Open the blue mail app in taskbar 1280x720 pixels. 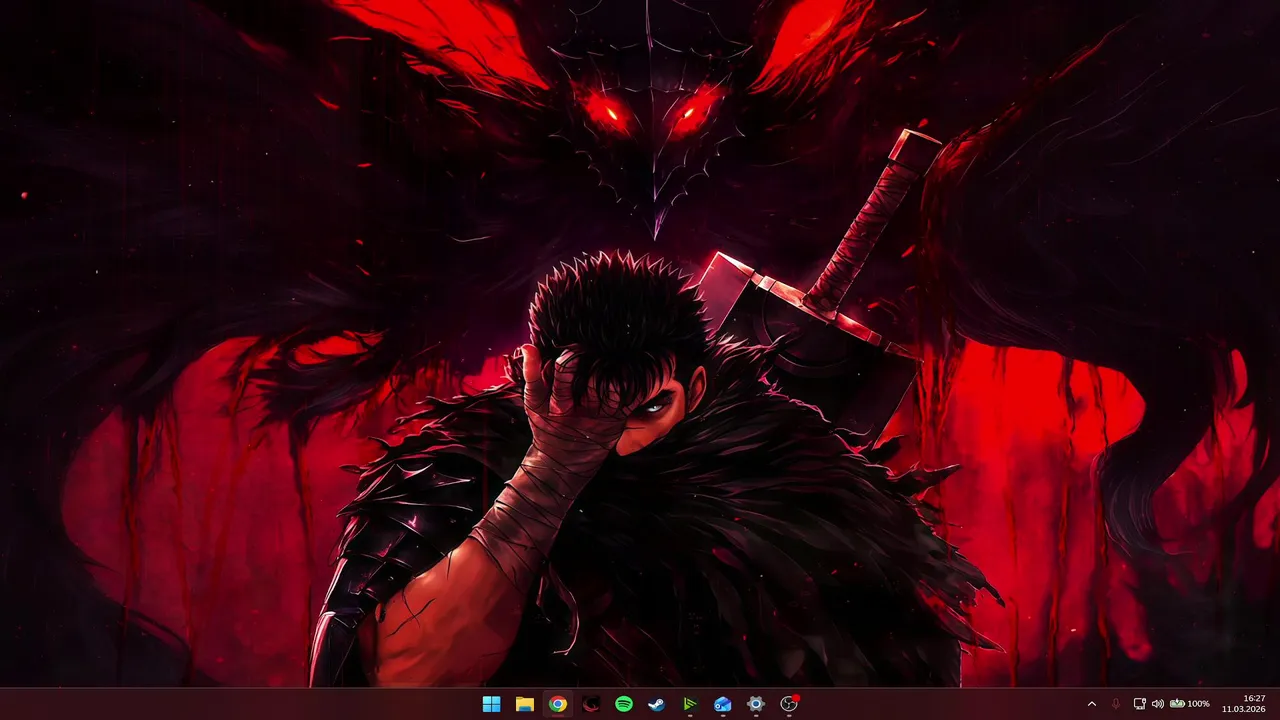coord(722,704)
